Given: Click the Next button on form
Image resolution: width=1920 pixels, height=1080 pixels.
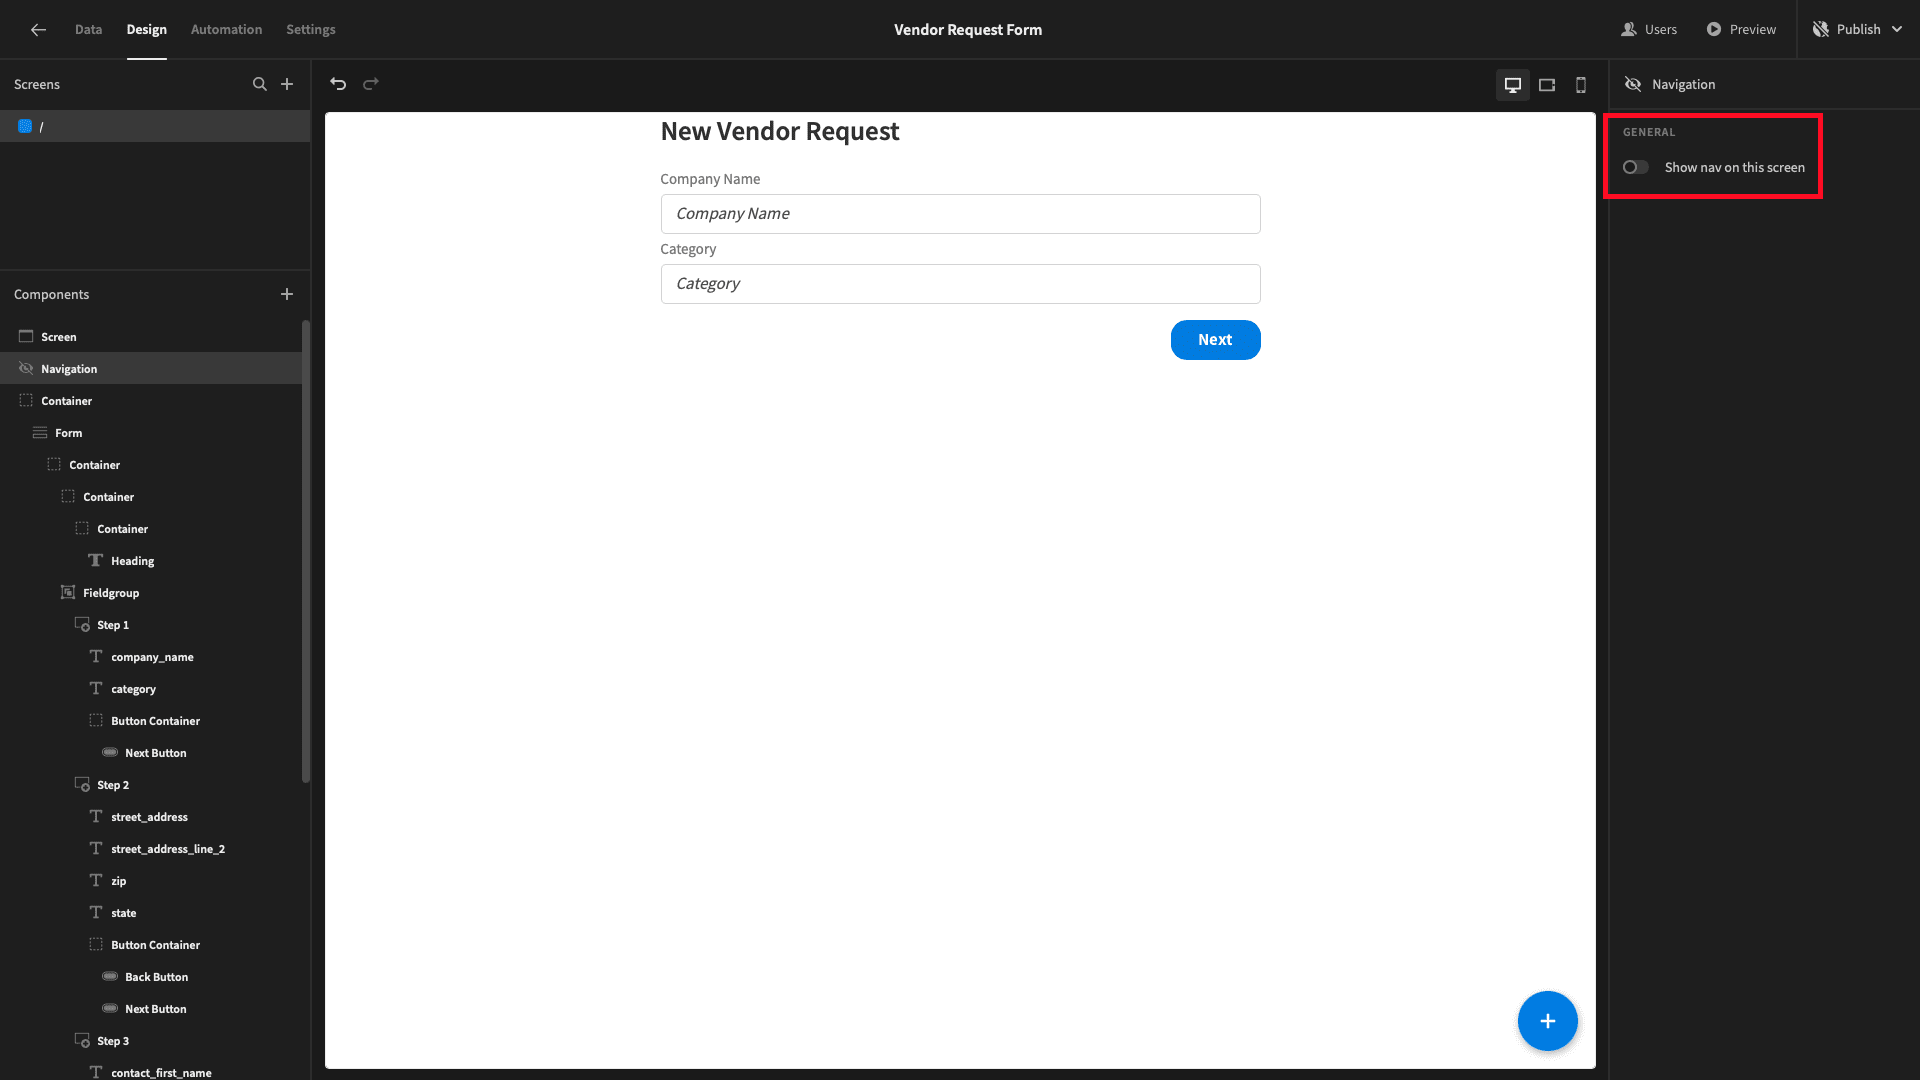Looking at the screenshot, I should coord(1215,339).
